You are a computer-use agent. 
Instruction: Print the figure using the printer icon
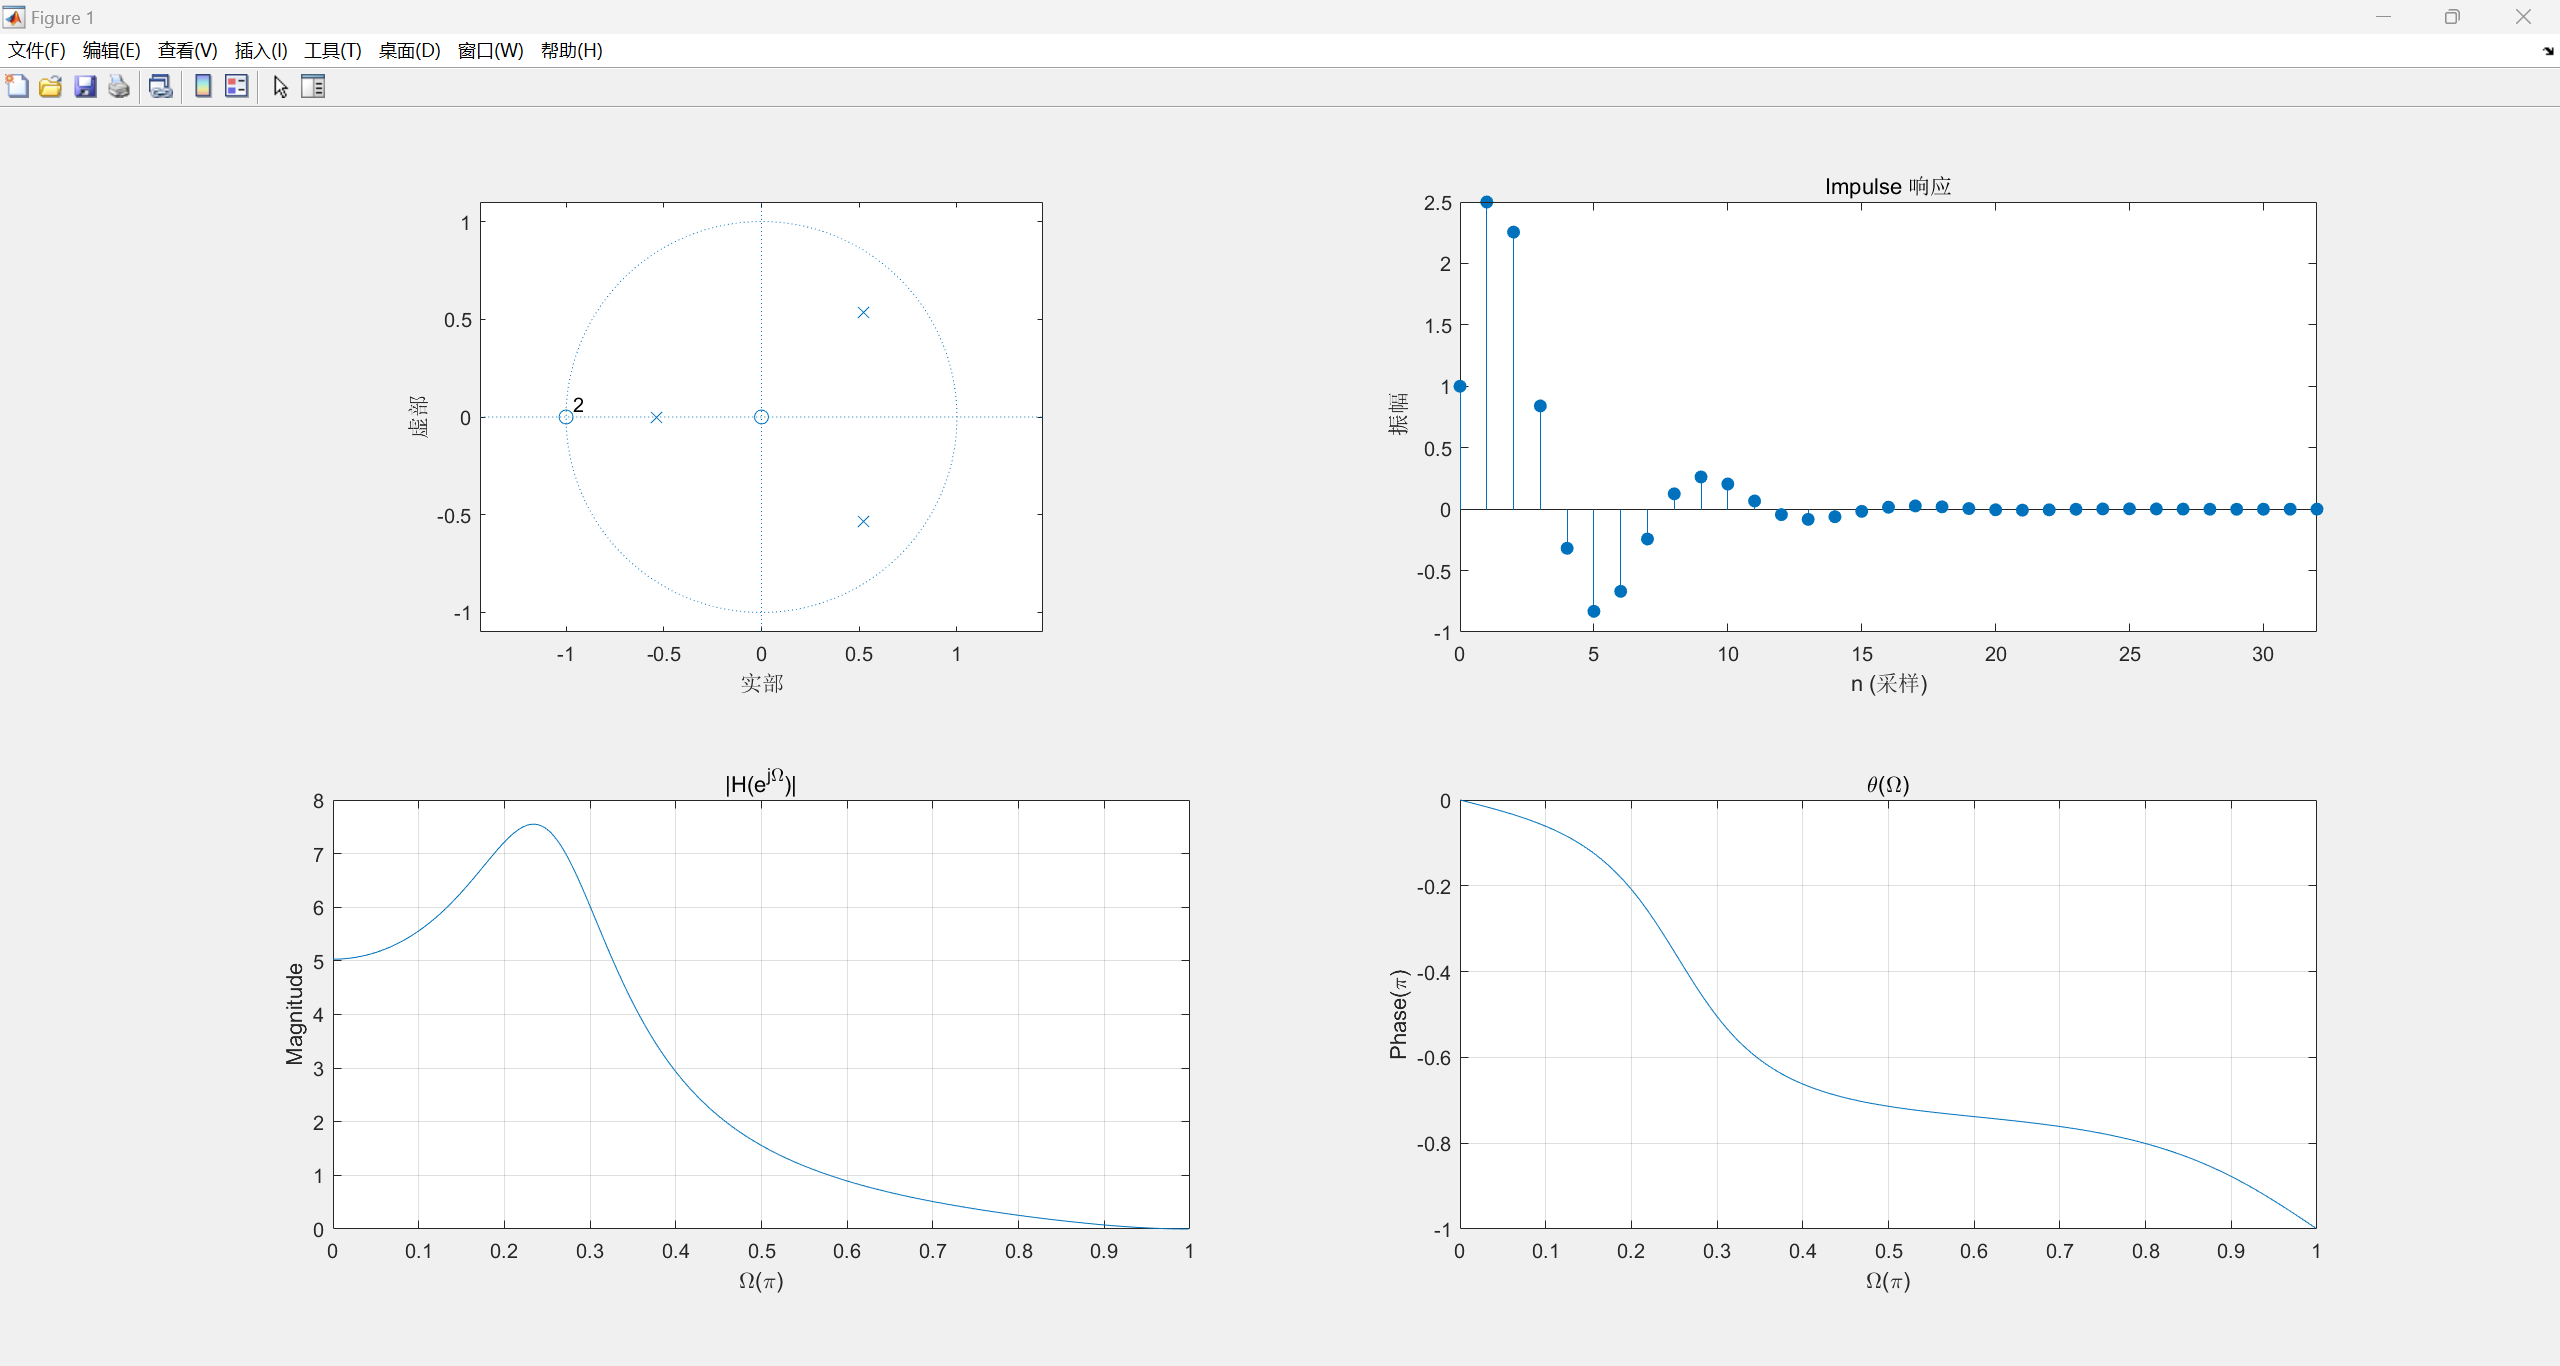pyautogui.click(x=119, y=87)
